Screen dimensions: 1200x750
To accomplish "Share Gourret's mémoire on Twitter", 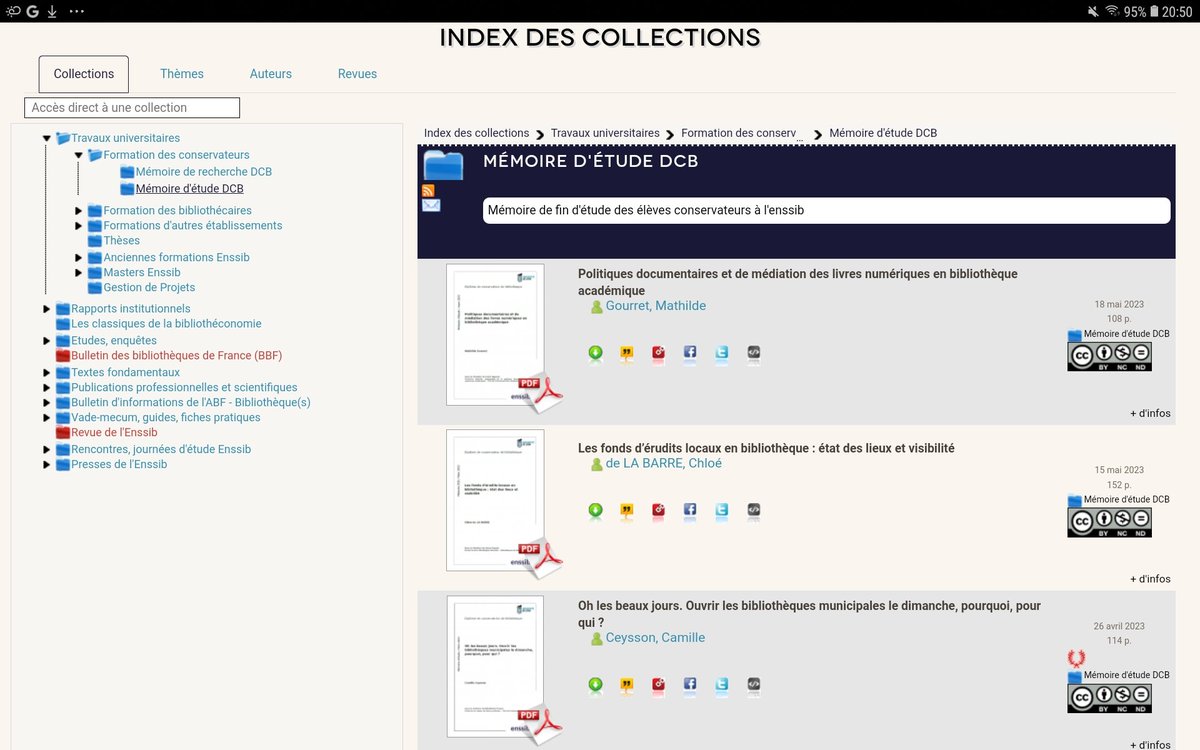I will pyautogui.click(x=722, y=352).
